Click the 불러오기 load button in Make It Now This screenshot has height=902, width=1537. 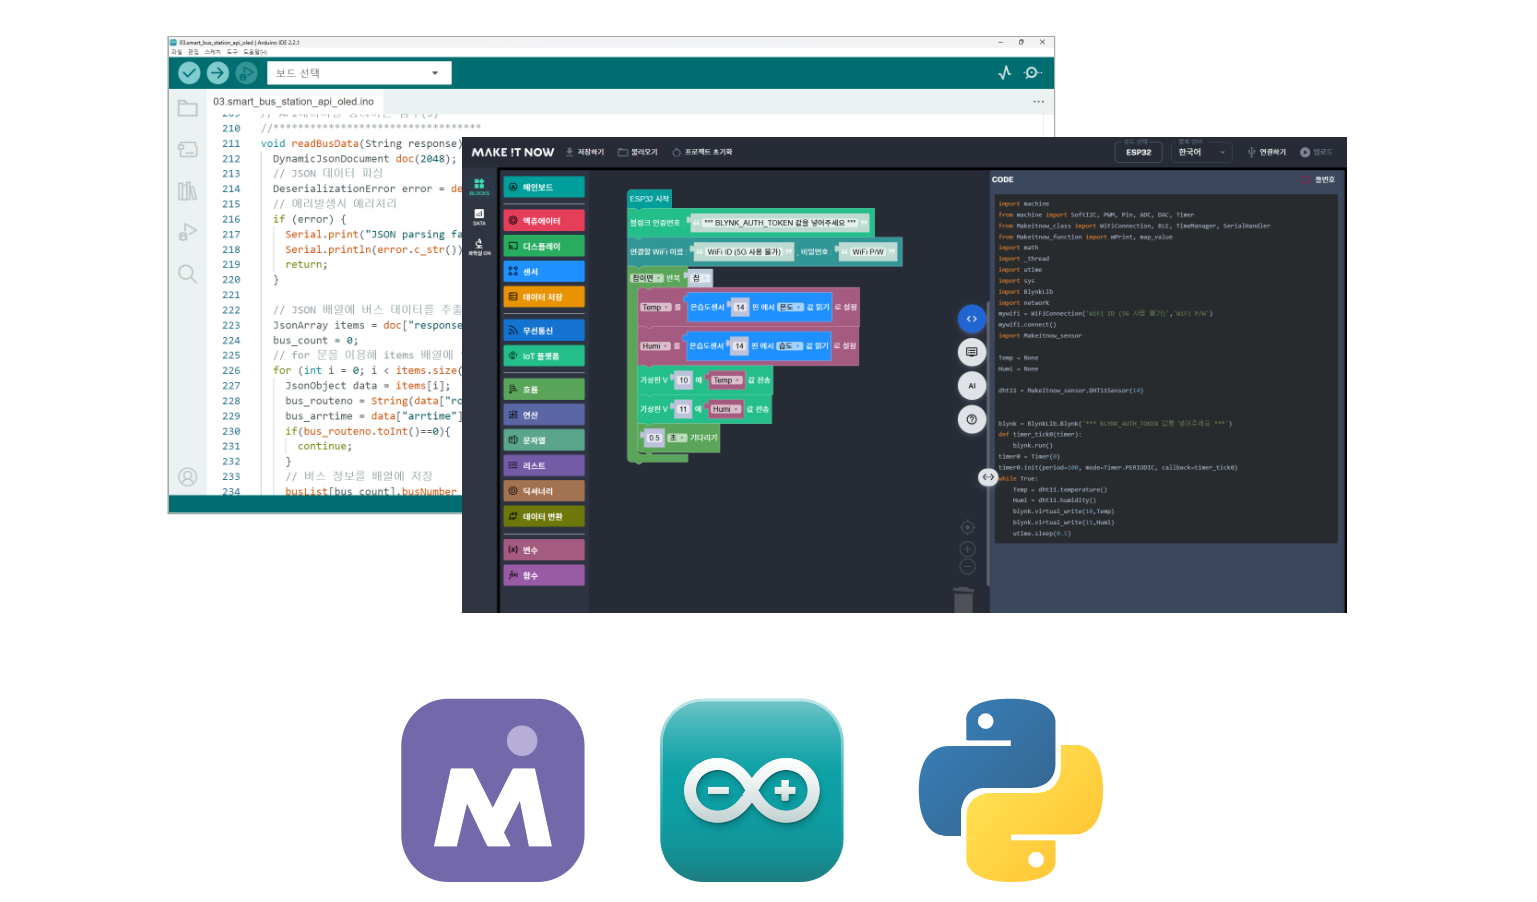(x=638, y=152)
